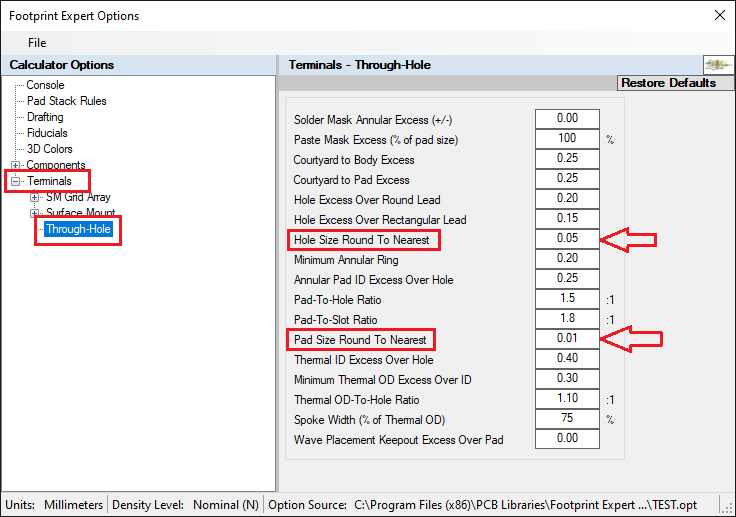The height and width of the screenshot is (517, 736).
Task: Close the Footprint Expert Options window
Action: (x=717, y=15)
